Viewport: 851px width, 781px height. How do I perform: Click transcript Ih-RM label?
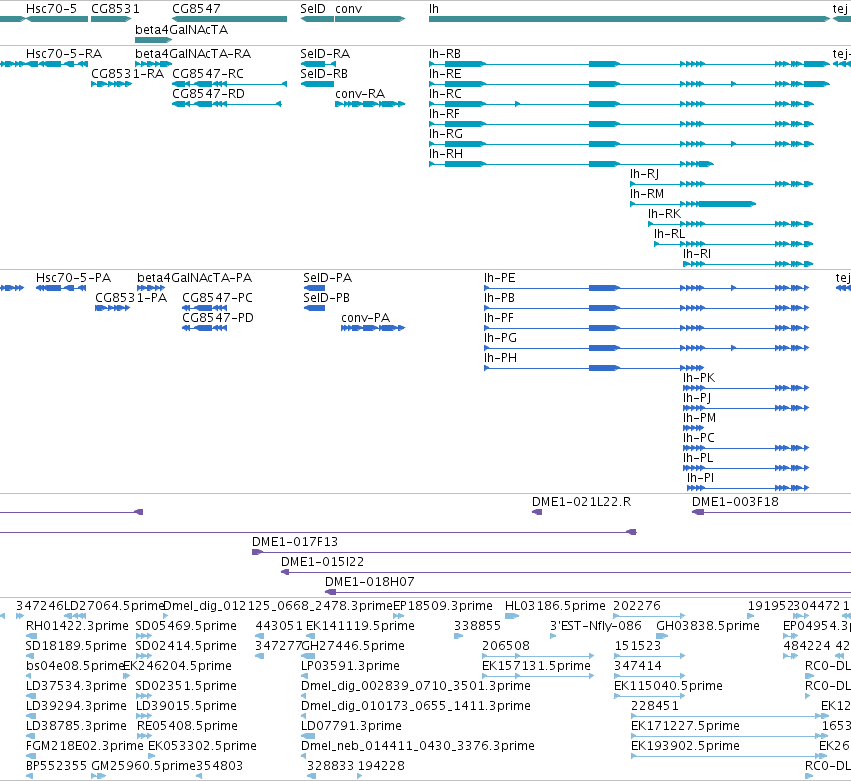(x=647, y=194)
